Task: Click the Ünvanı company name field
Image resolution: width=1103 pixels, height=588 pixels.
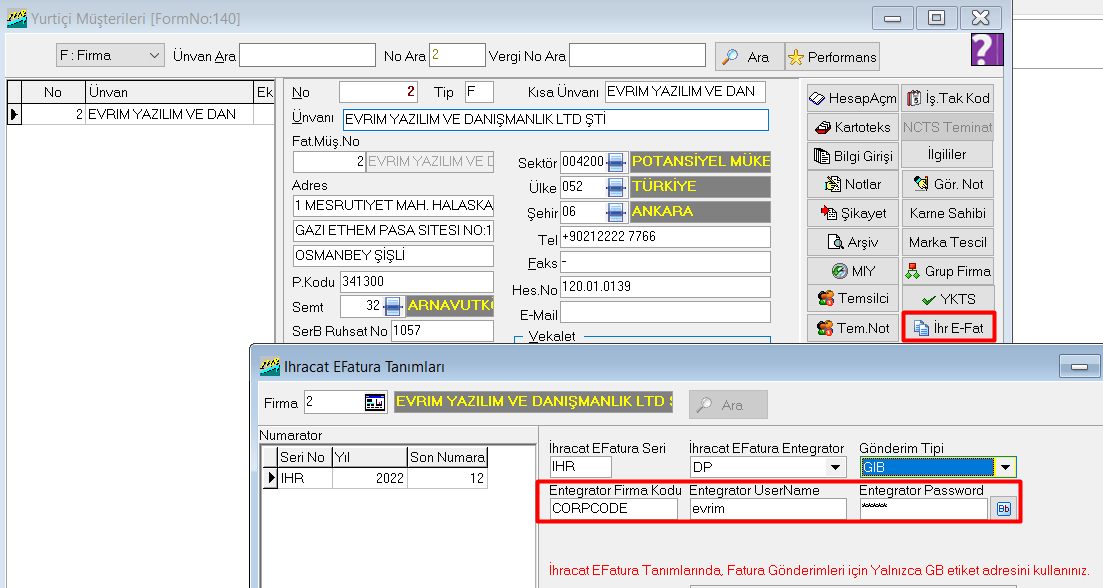Action: [x=556, y=120]
